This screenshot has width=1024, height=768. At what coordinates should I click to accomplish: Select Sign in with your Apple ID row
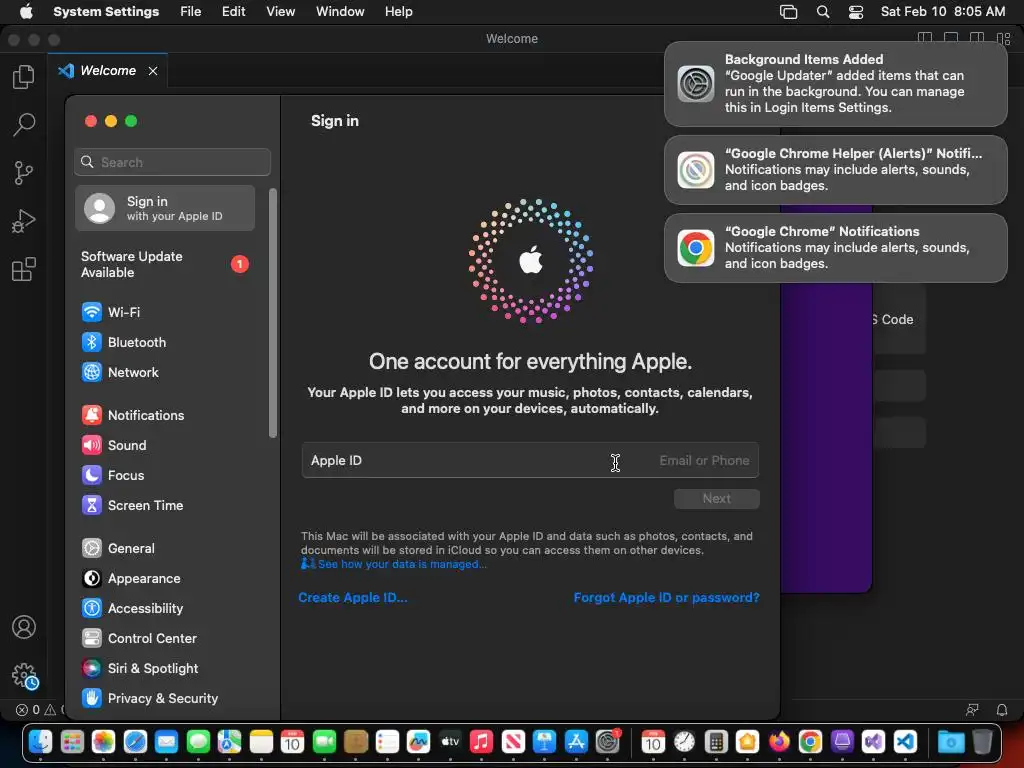click(165, 208)
